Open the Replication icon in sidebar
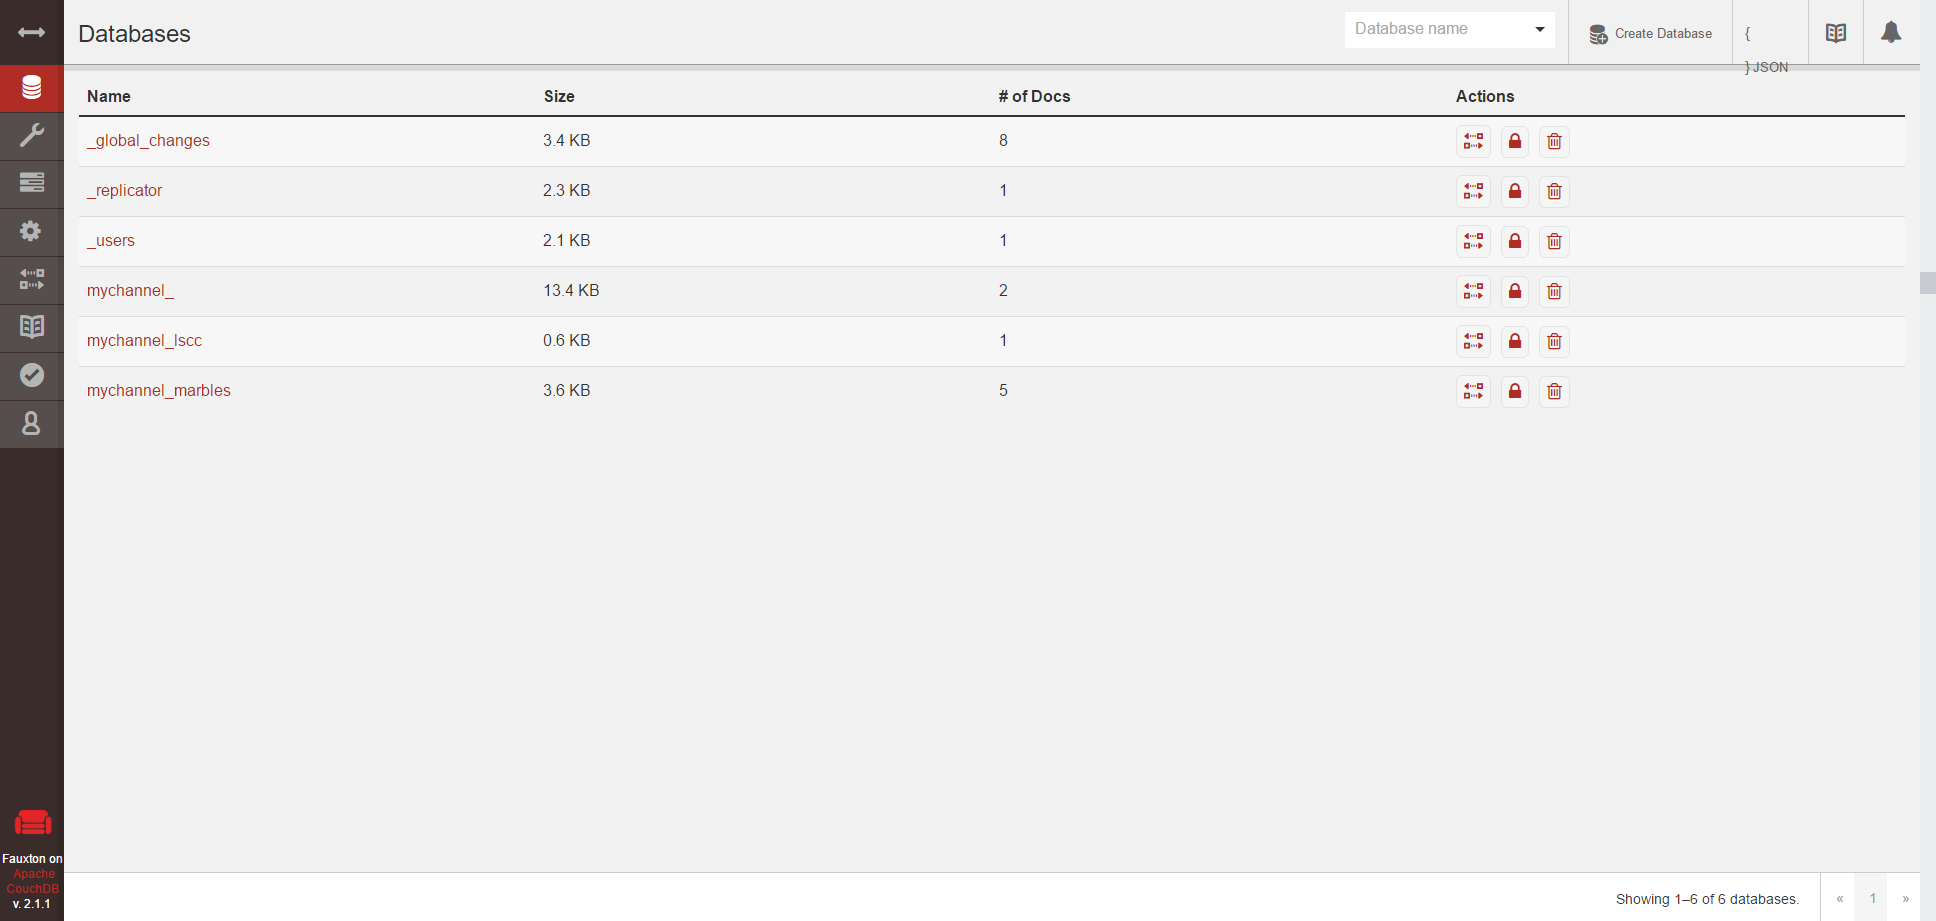Viewport: 1936px width, 921px height. (32, 279)
